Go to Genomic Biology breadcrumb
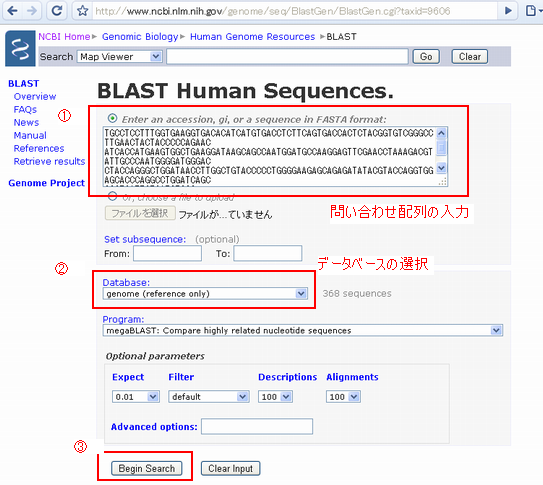 [x=140, y=37]
